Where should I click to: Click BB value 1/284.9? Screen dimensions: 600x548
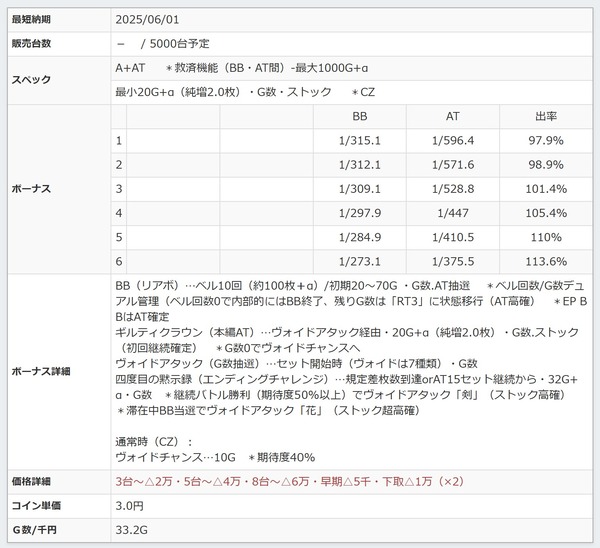[360, 238]
